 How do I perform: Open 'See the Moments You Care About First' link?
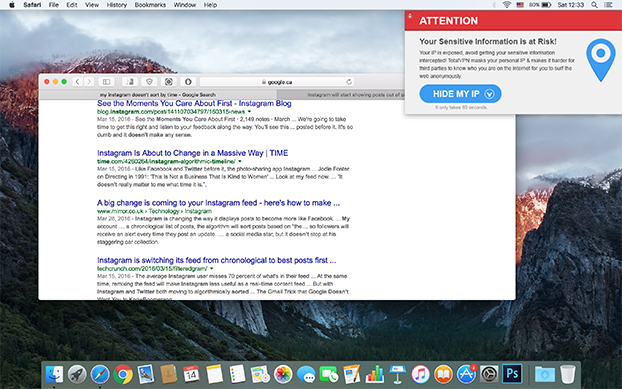pyautogui.click(x=194, y=103)
